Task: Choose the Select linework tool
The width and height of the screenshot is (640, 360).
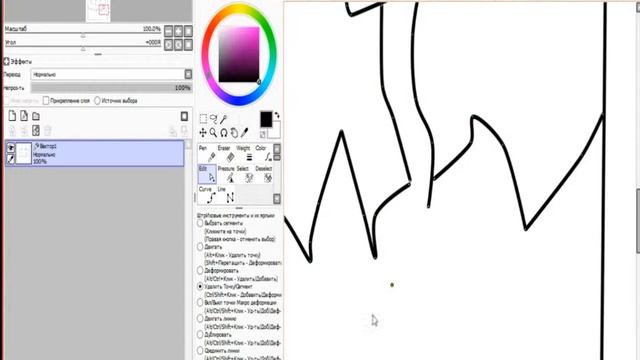Action: coord(245,174)
